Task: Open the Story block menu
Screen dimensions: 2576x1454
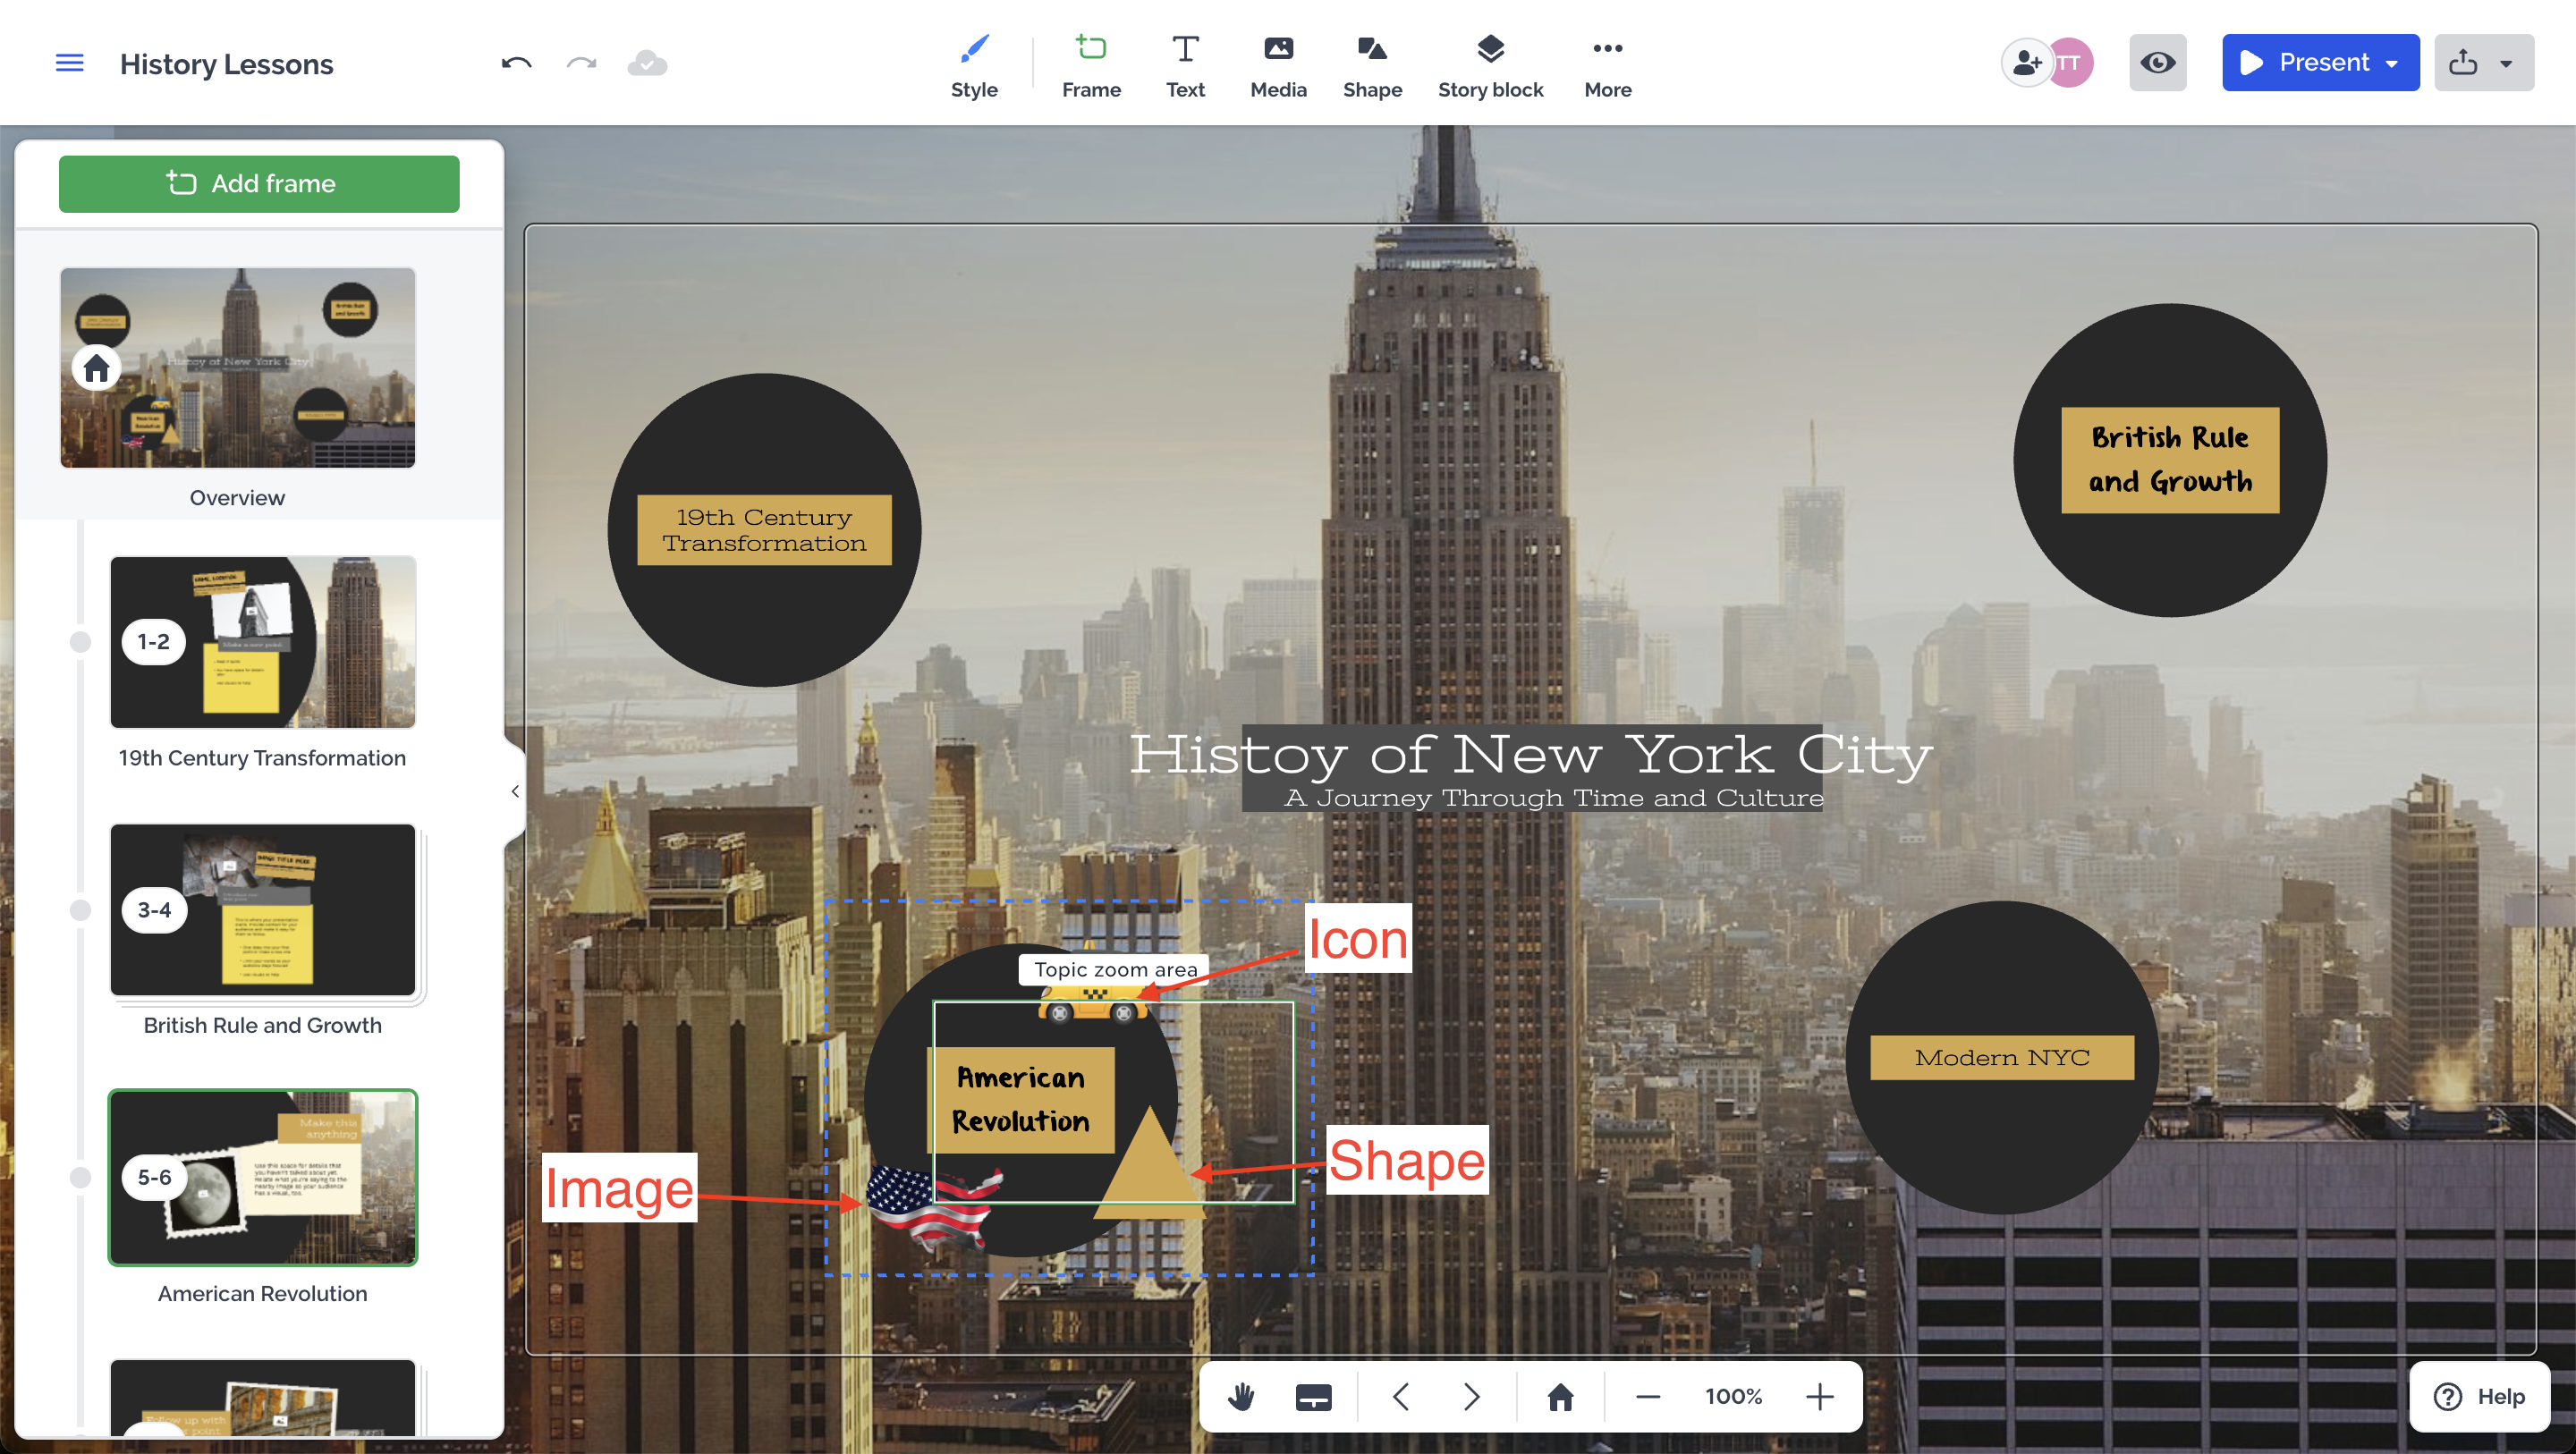Action: coord(1490,66)
